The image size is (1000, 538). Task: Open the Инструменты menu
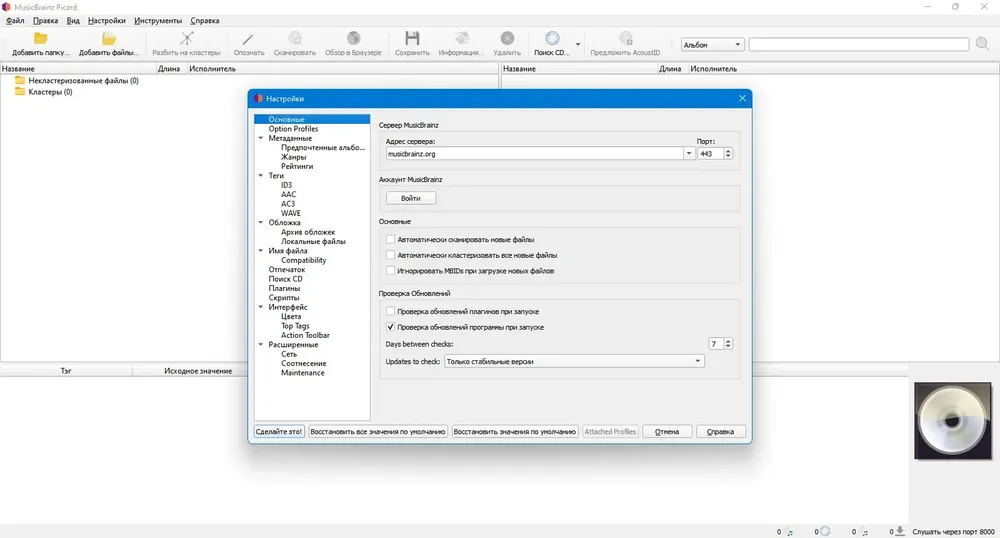[x=158, y=20]
